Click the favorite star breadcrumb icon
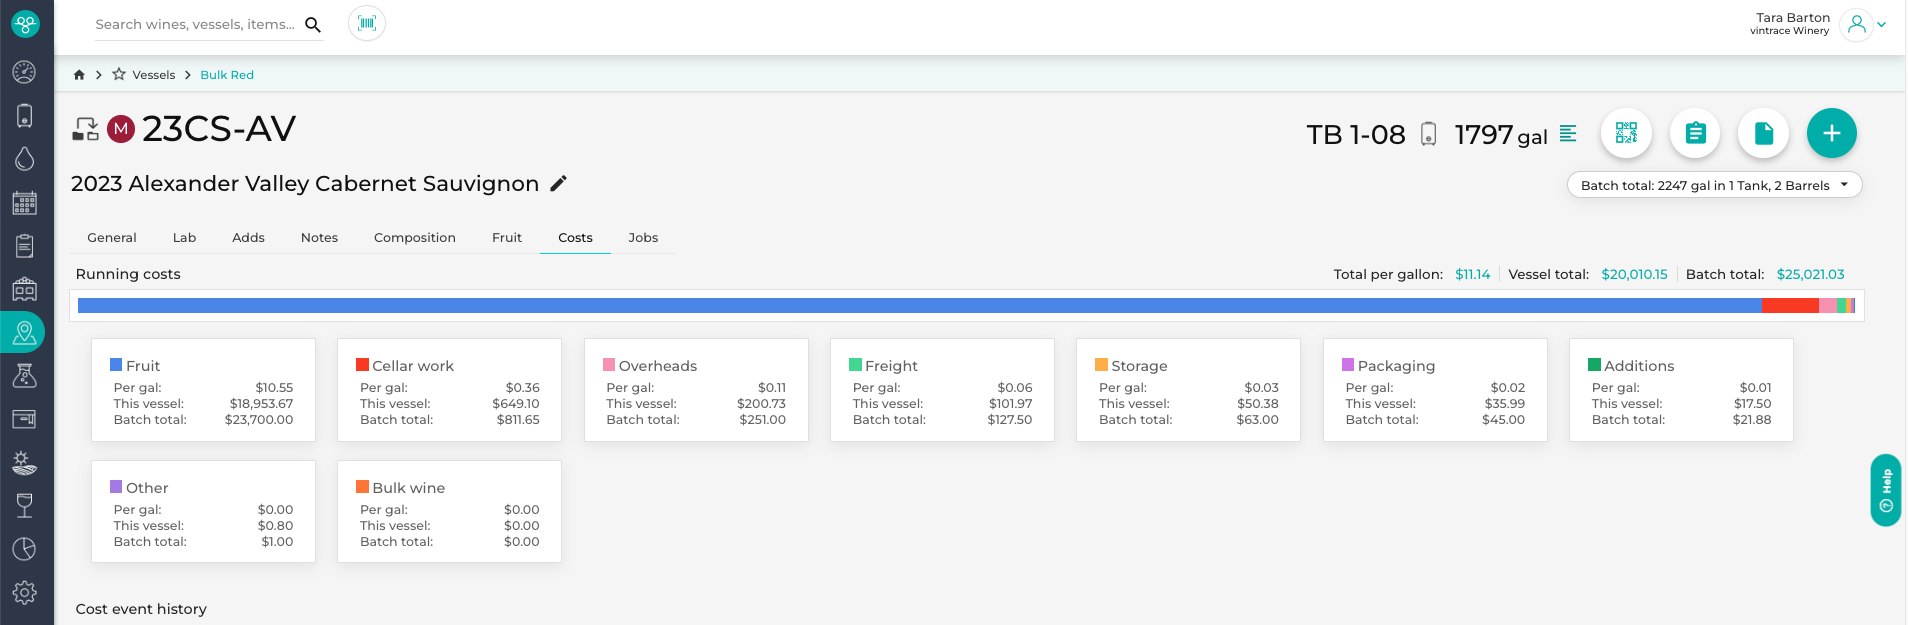 pyautogui.click(x=119, y=75)
